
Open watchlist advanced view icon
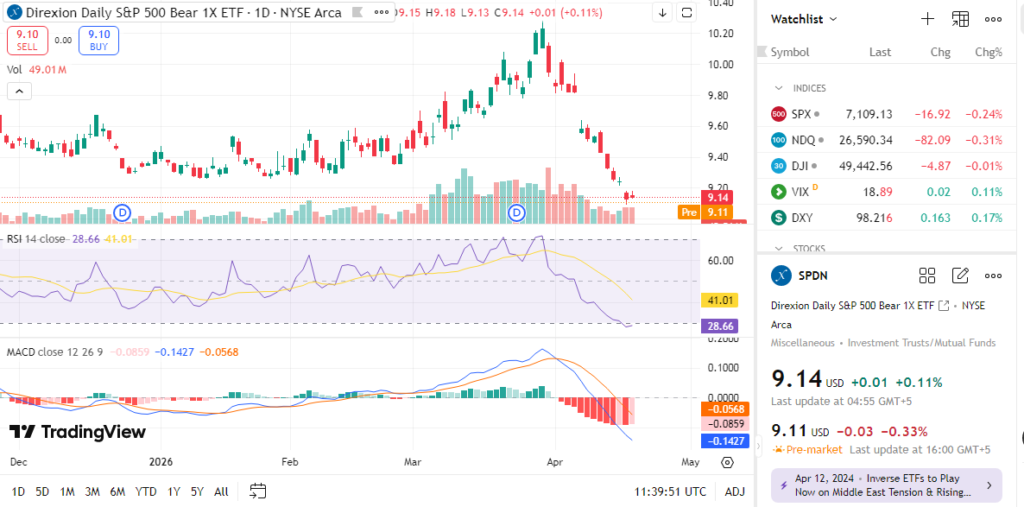point(960,19)
